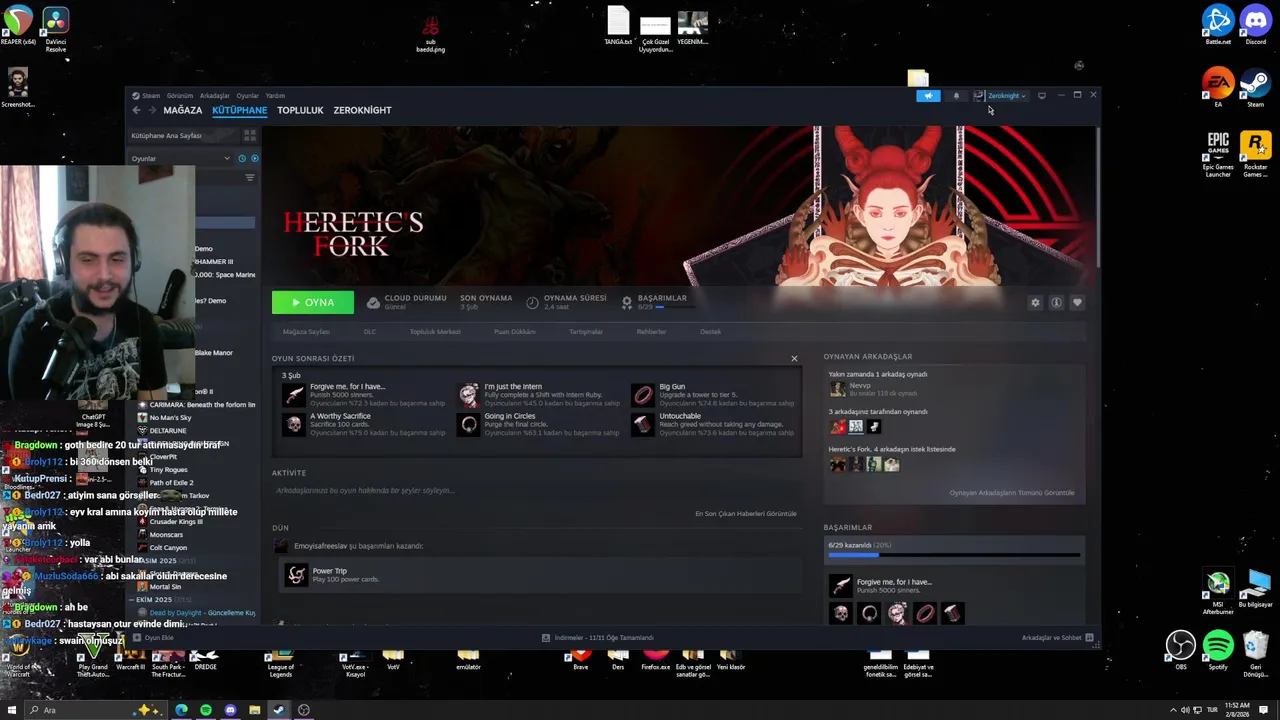
Task: Open Nevvp friend avatar
Action: click(x=837, y=389)
